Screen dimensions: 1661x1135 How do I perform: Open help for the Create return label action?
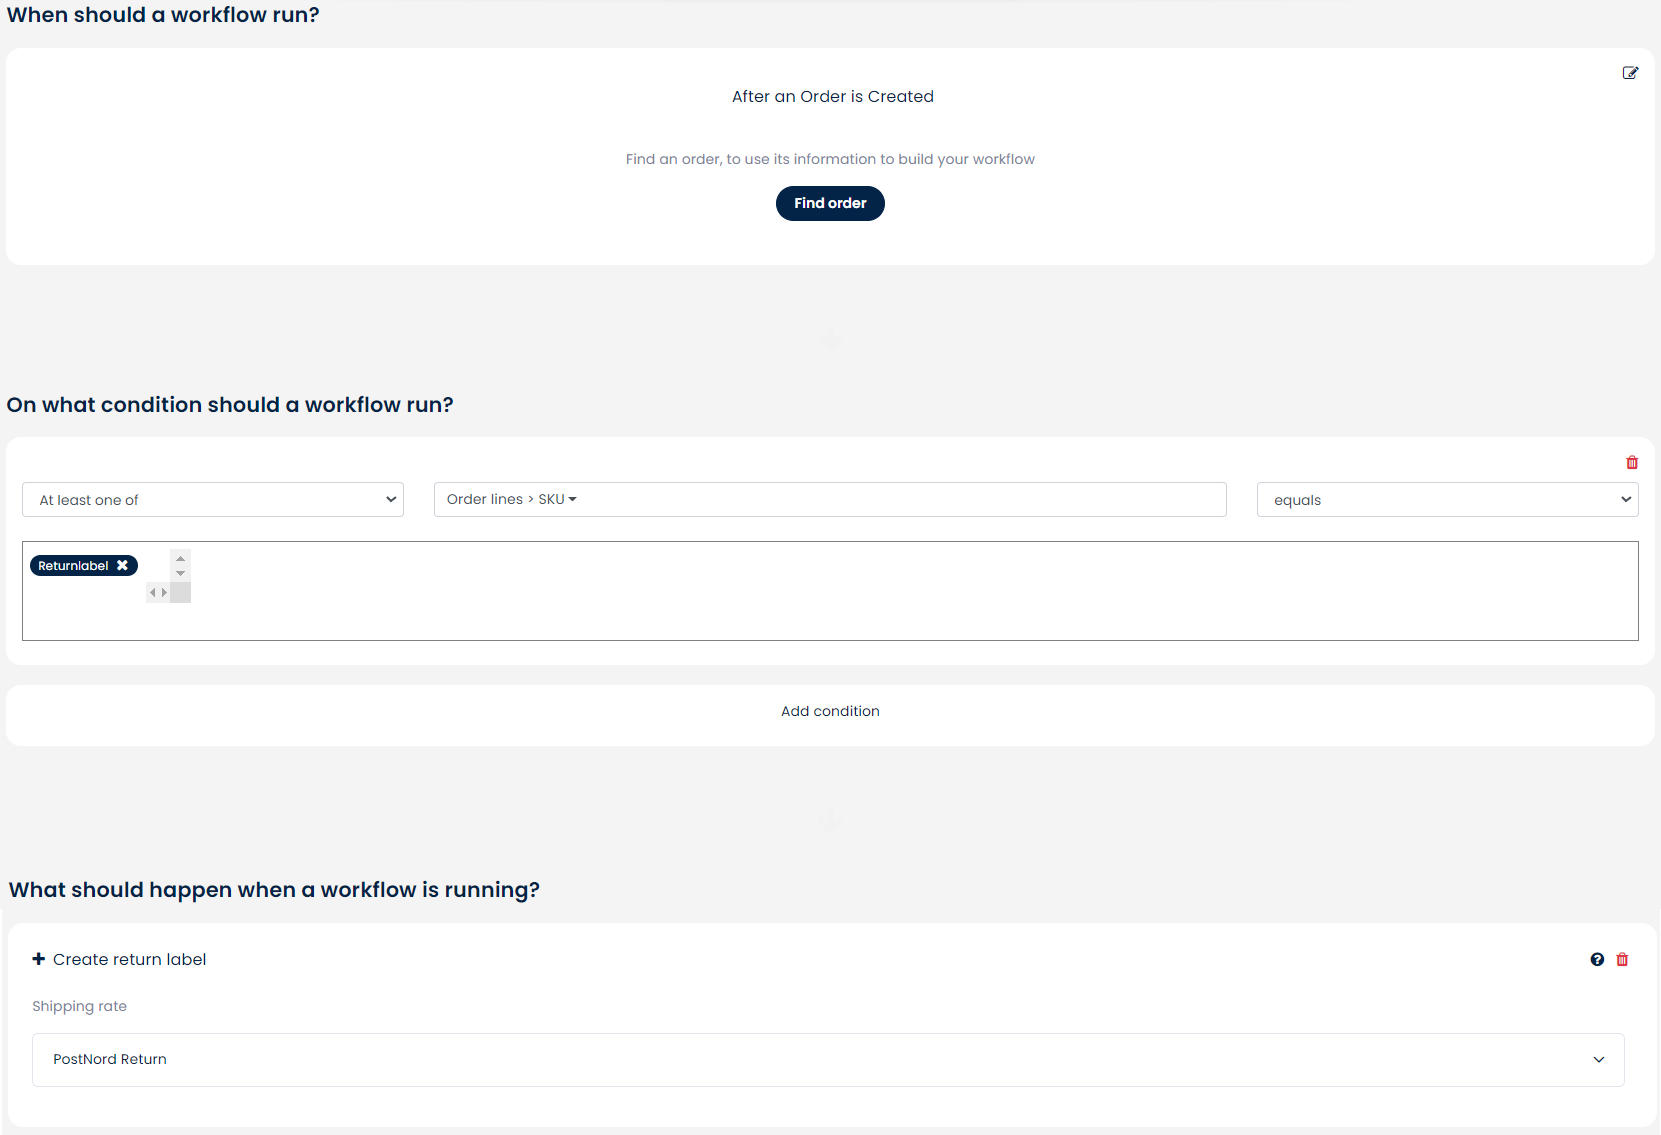point(1597,960)
